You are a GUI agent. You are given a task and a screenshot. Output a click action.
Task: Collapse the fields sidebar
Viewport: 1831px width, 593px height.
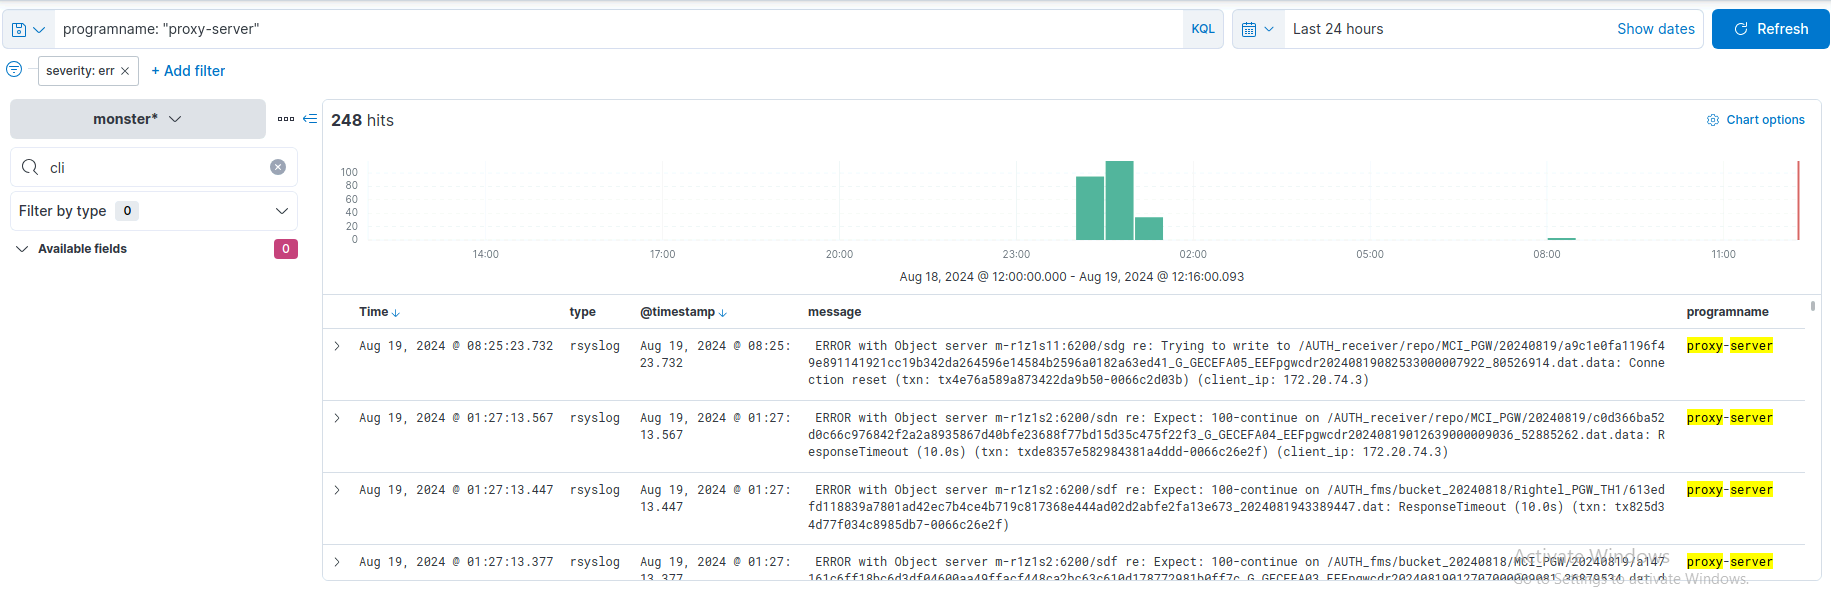[x=310, y=119]
